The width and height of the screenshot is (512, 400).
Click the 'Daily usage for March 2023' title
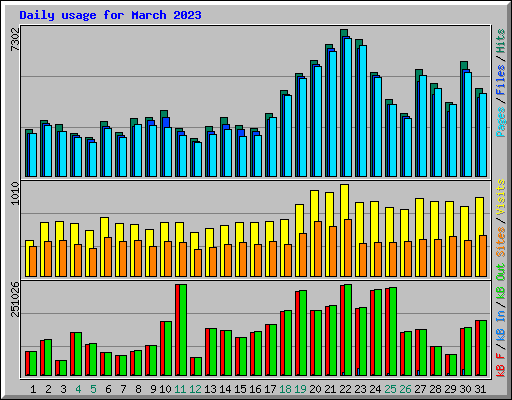pyautogui.click(x=110, y=15)
